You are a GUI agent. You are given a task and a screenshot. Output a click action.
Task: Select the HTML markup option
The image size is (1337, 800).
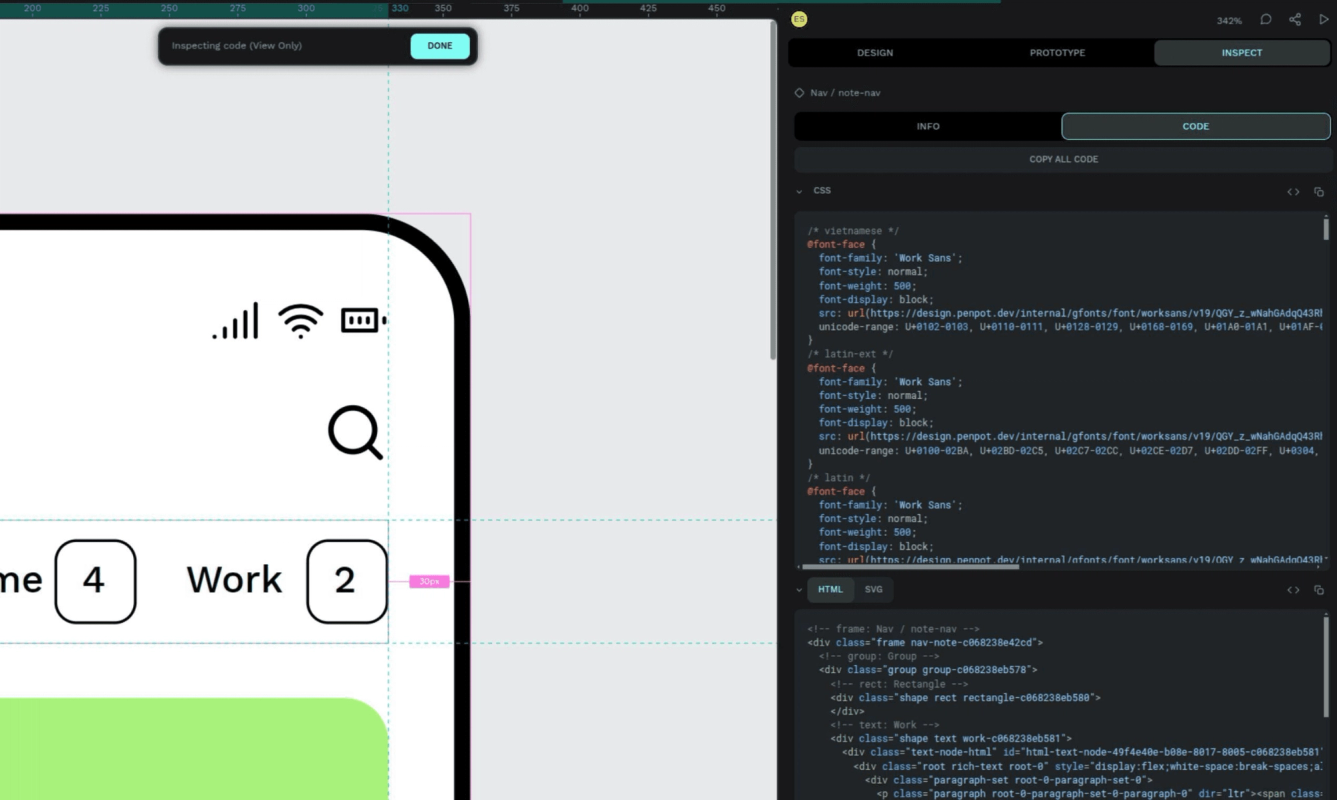(831, 590)
